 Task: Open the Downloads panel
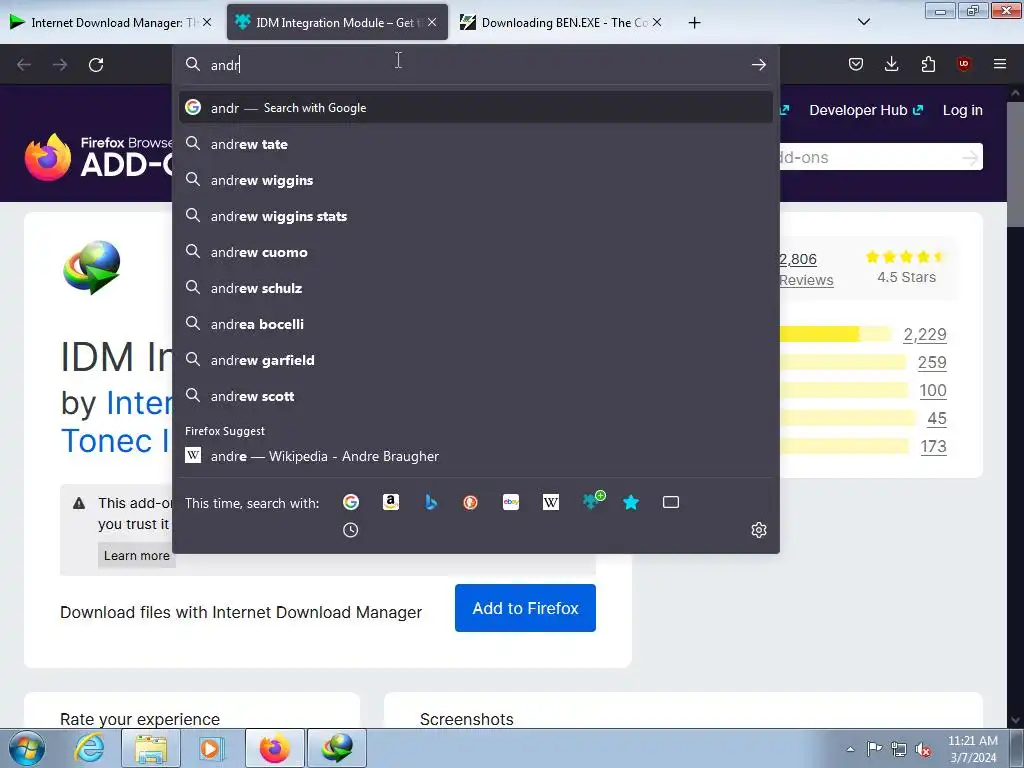point(891,64)
